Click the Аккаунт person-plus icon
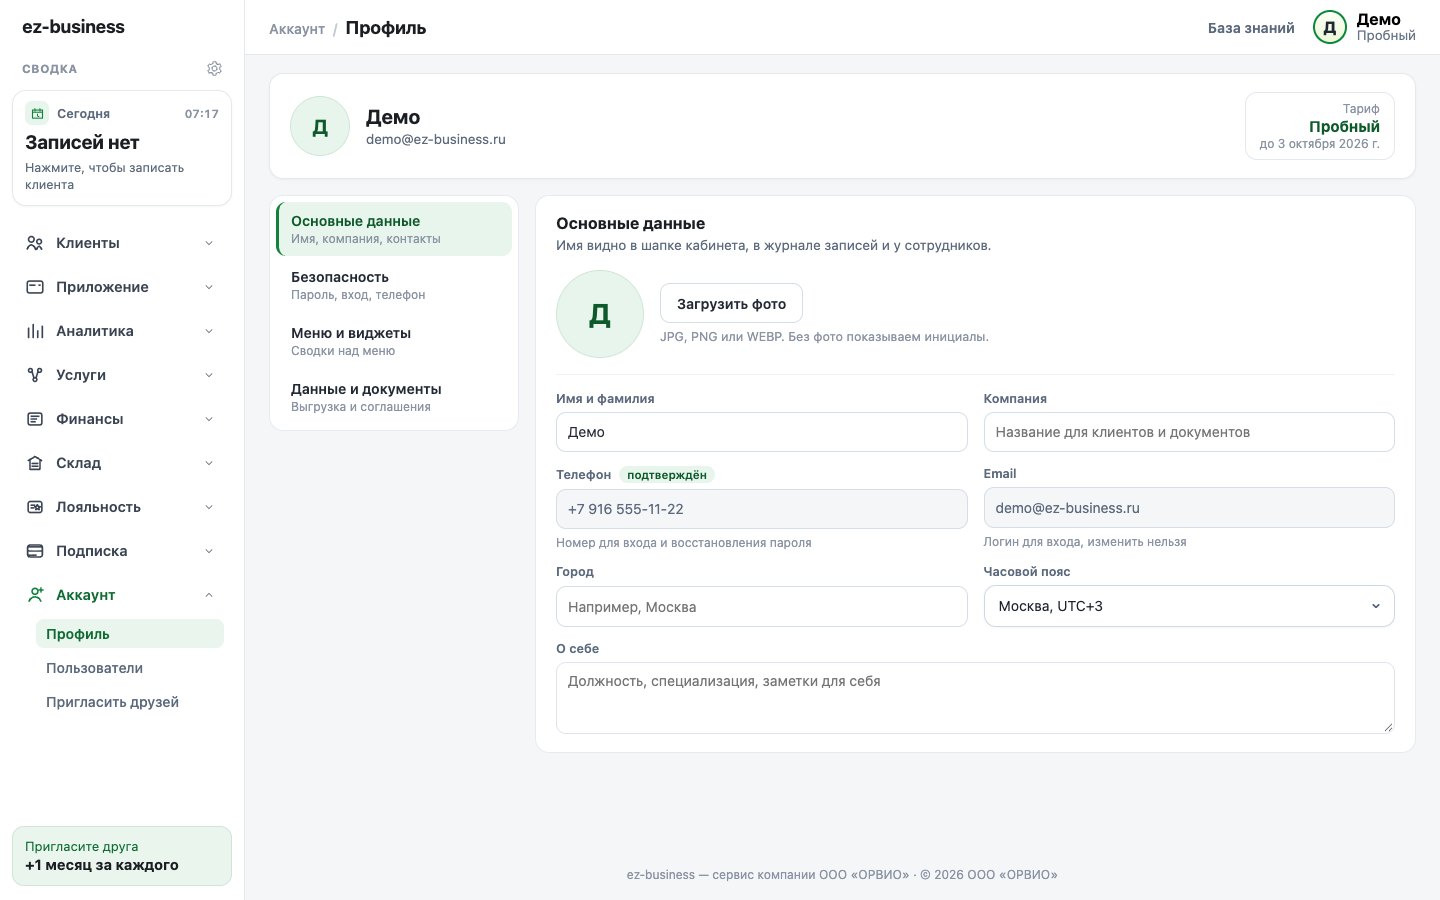This screenshot has width=1440, height=900. coord(35,595)
